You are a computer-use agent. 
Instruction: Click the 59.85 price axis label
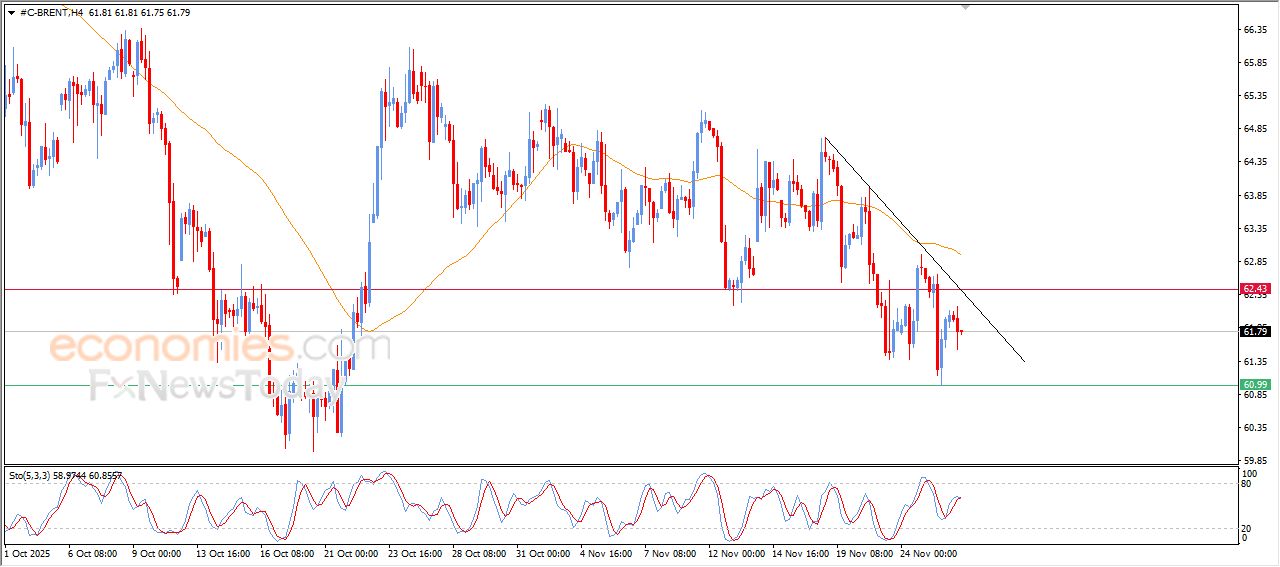1254,461
